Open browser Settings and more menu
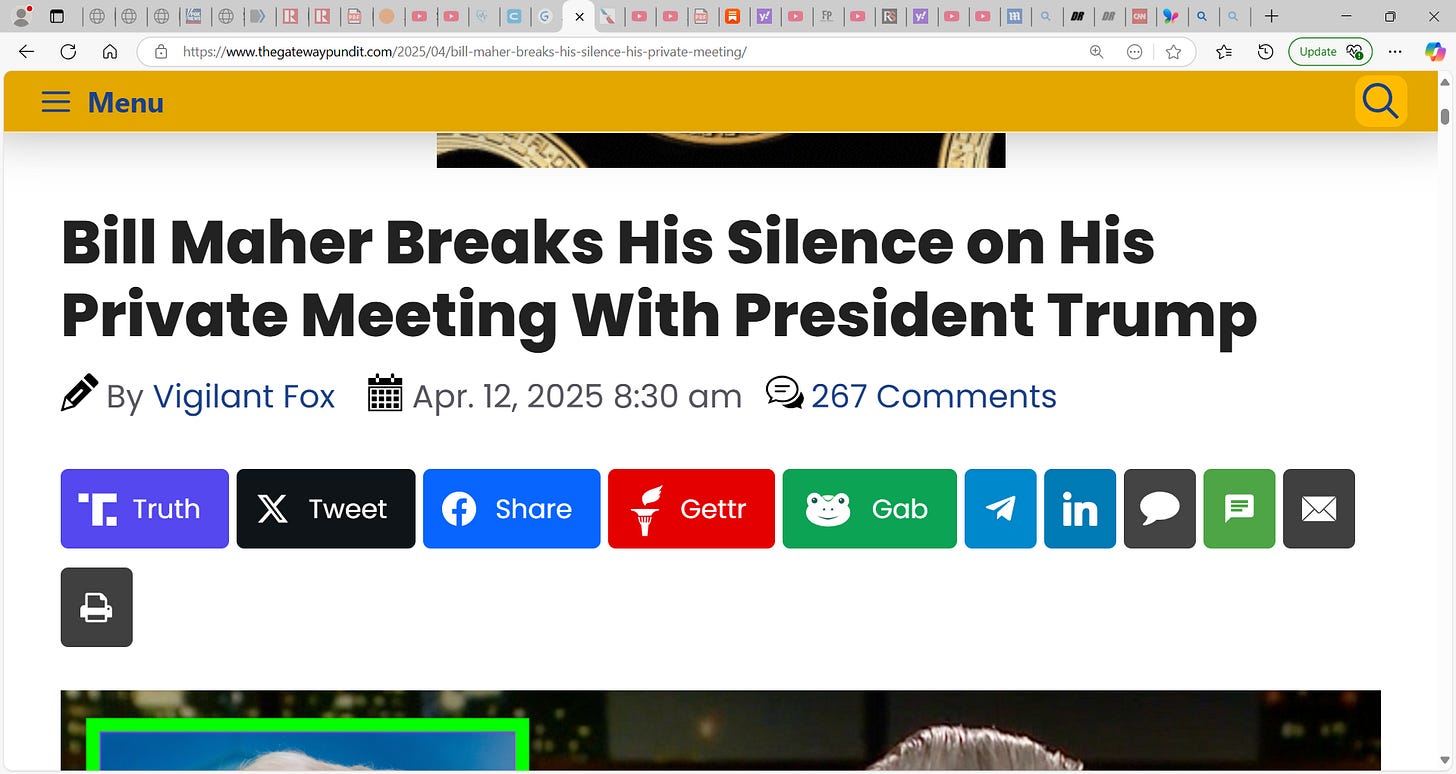Image resolution: width=1456 pixels, height=774 pixels. (1395, 52)
